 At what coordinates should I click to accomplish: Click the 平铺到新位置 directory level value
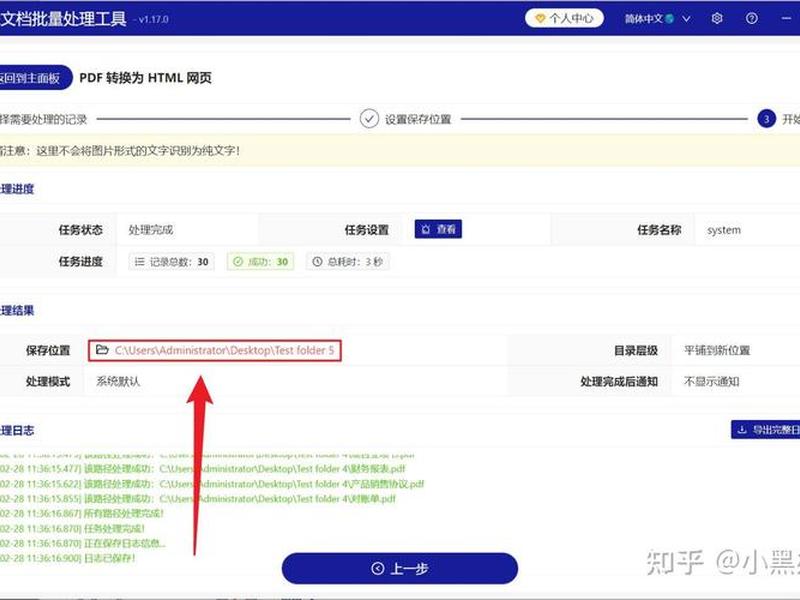pos(717,350)
